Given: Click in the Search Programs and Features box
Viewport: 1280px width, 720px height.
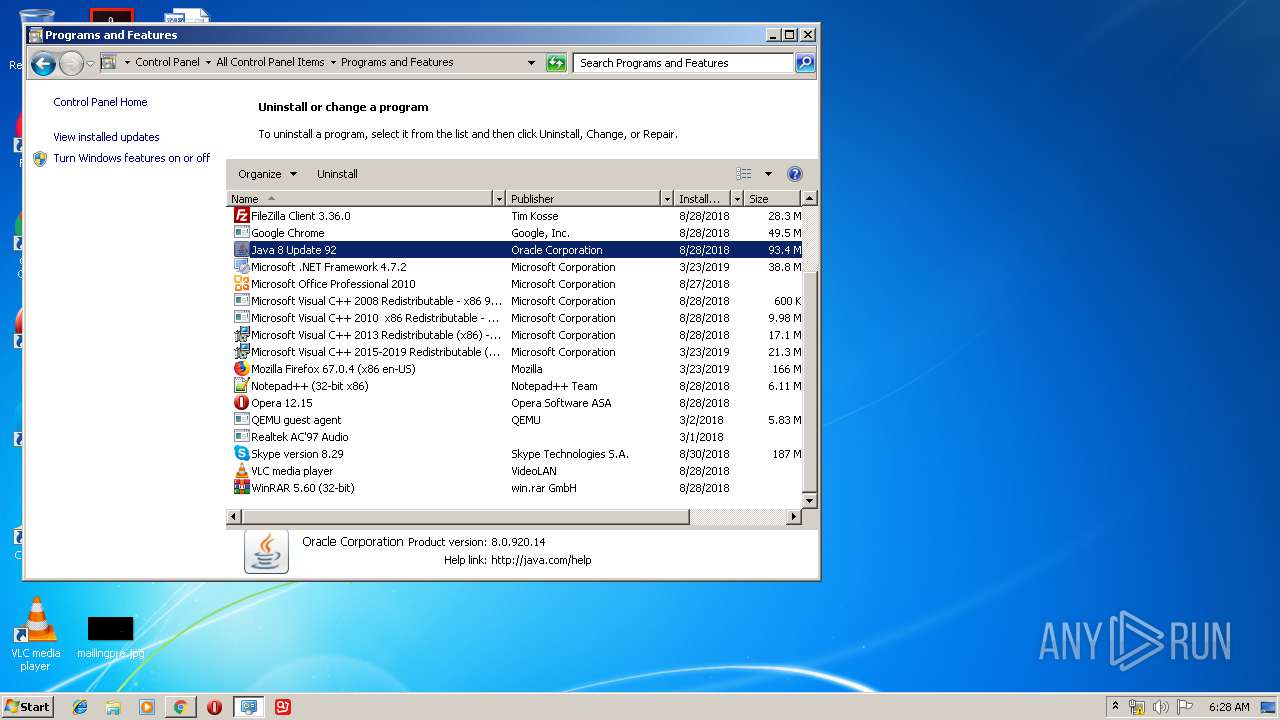Looking at the screenshot, I should coord(685,63).
